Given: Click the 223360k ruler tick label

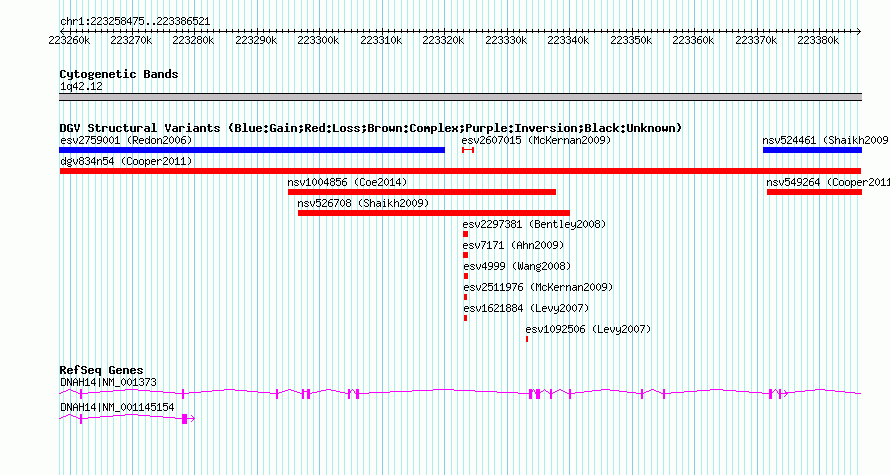Looking at the screenshot, I should pyautogui.click(x=693, y=40).
